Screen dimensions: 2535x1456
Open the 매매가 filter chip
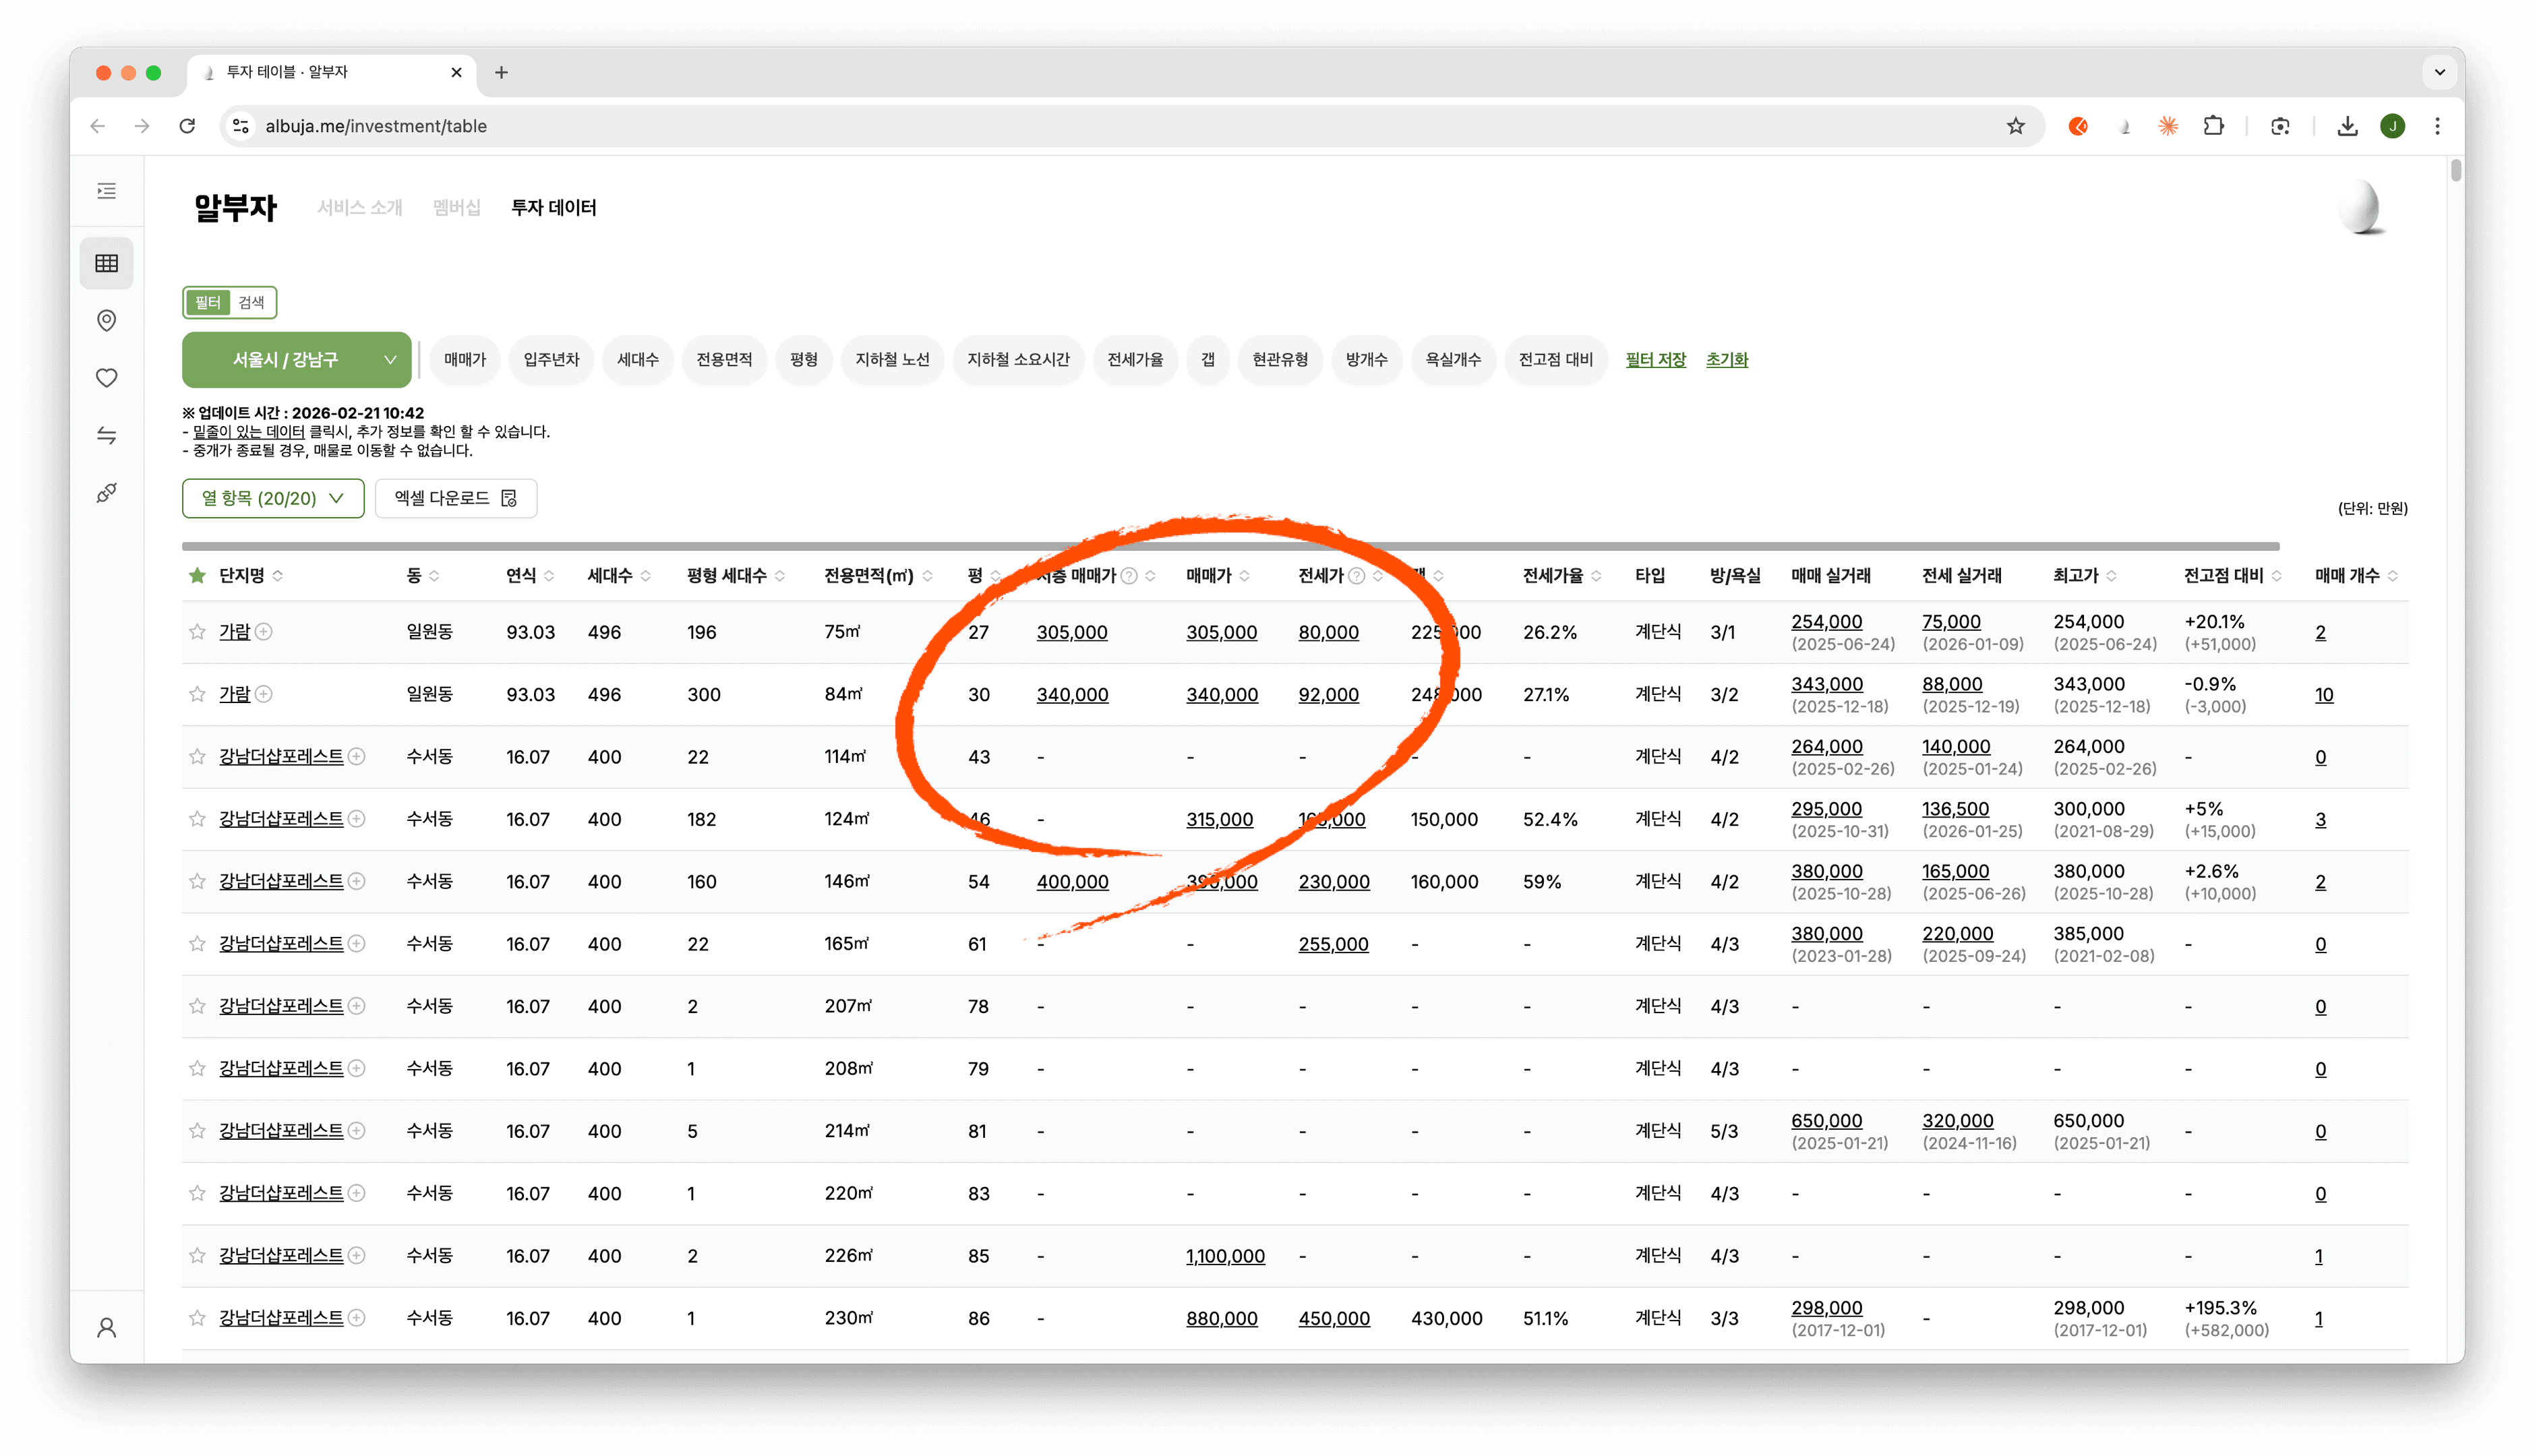(x=465, y=359)
